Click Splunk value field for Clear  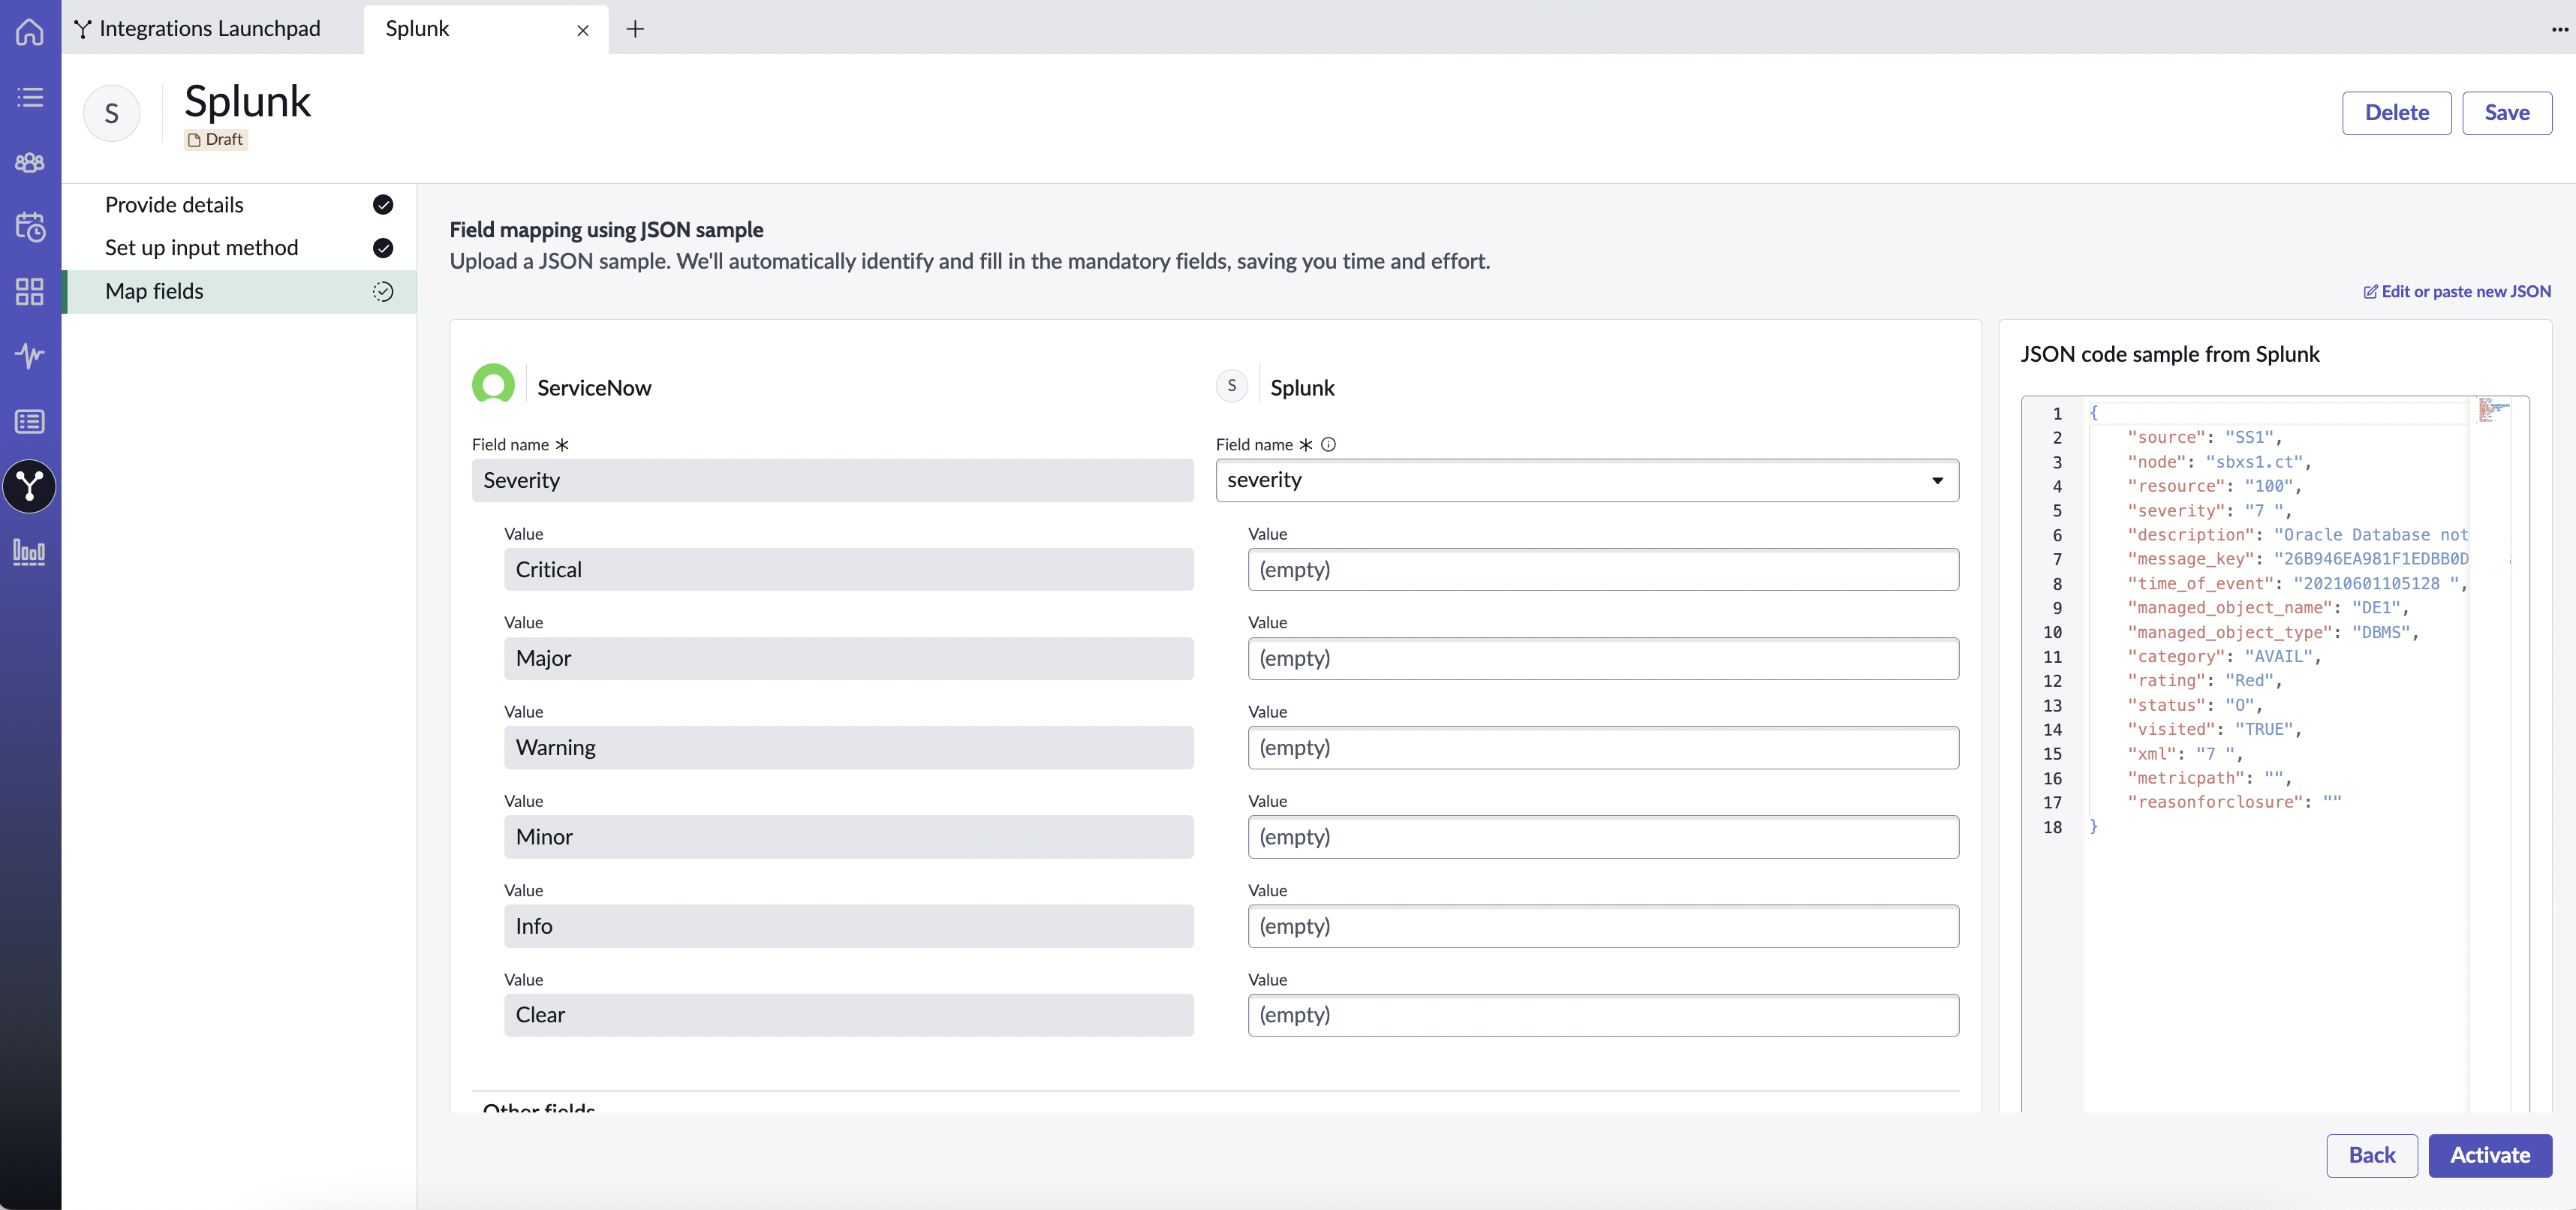tap(1603, 1015)
